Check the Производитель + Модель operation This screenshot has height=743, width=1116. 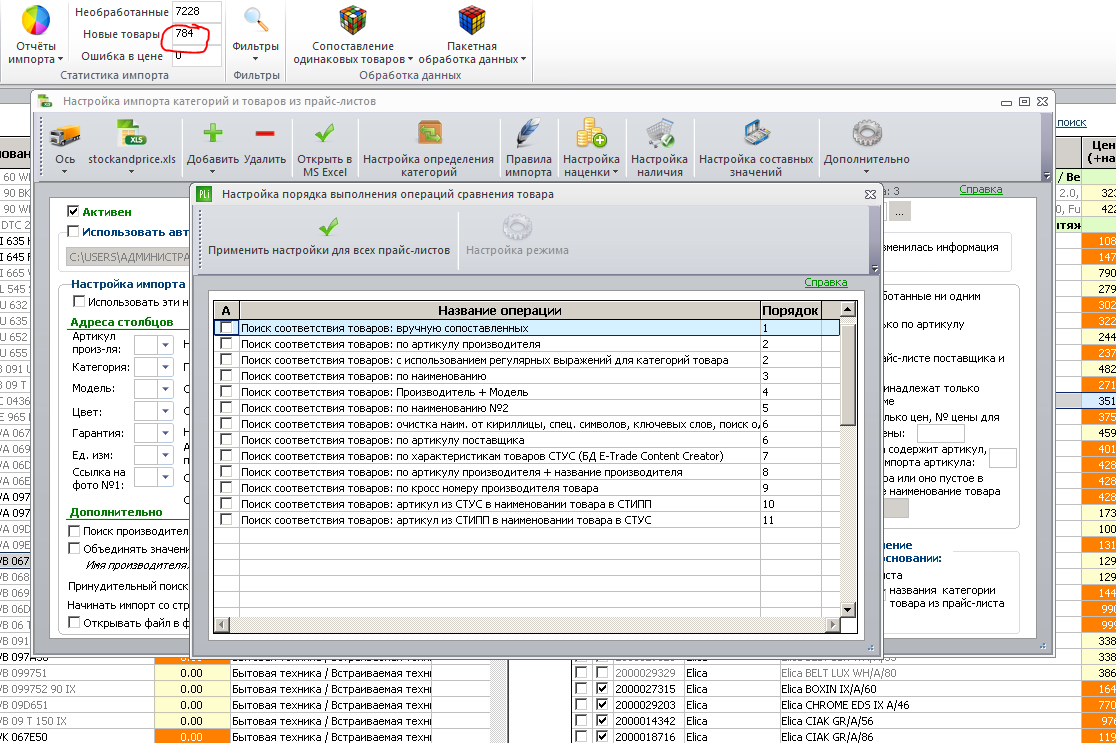click(x=226, y=391)
